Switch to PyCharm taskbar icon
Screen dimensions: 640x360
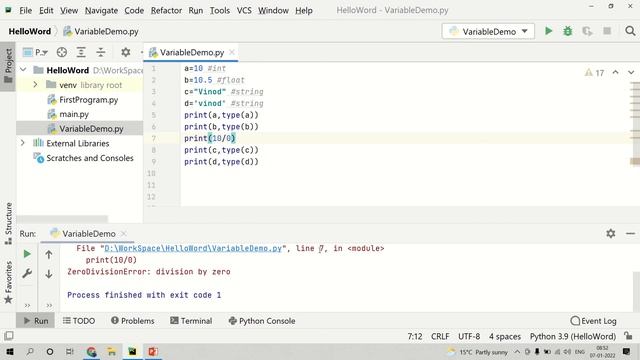coord(132,351)
